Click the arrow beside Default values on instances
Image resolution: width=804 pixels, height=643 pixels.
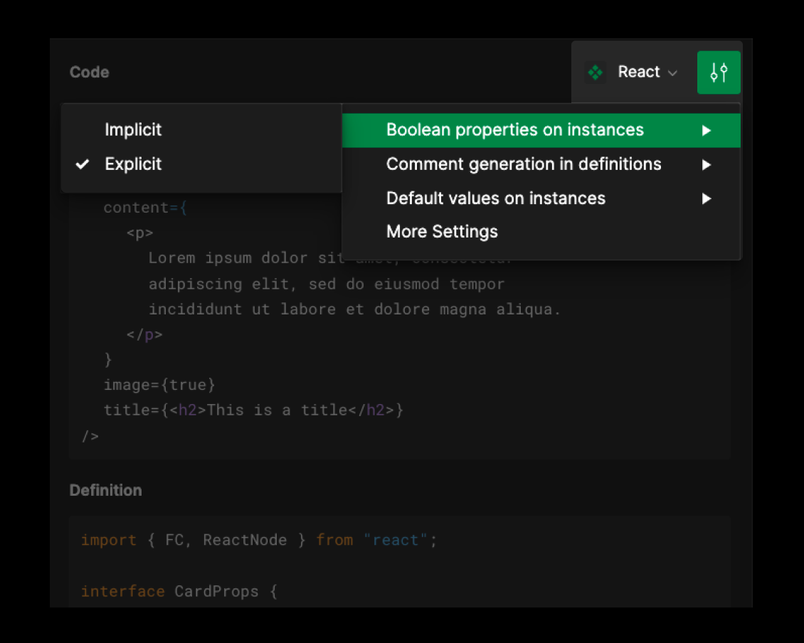[707, 198]
